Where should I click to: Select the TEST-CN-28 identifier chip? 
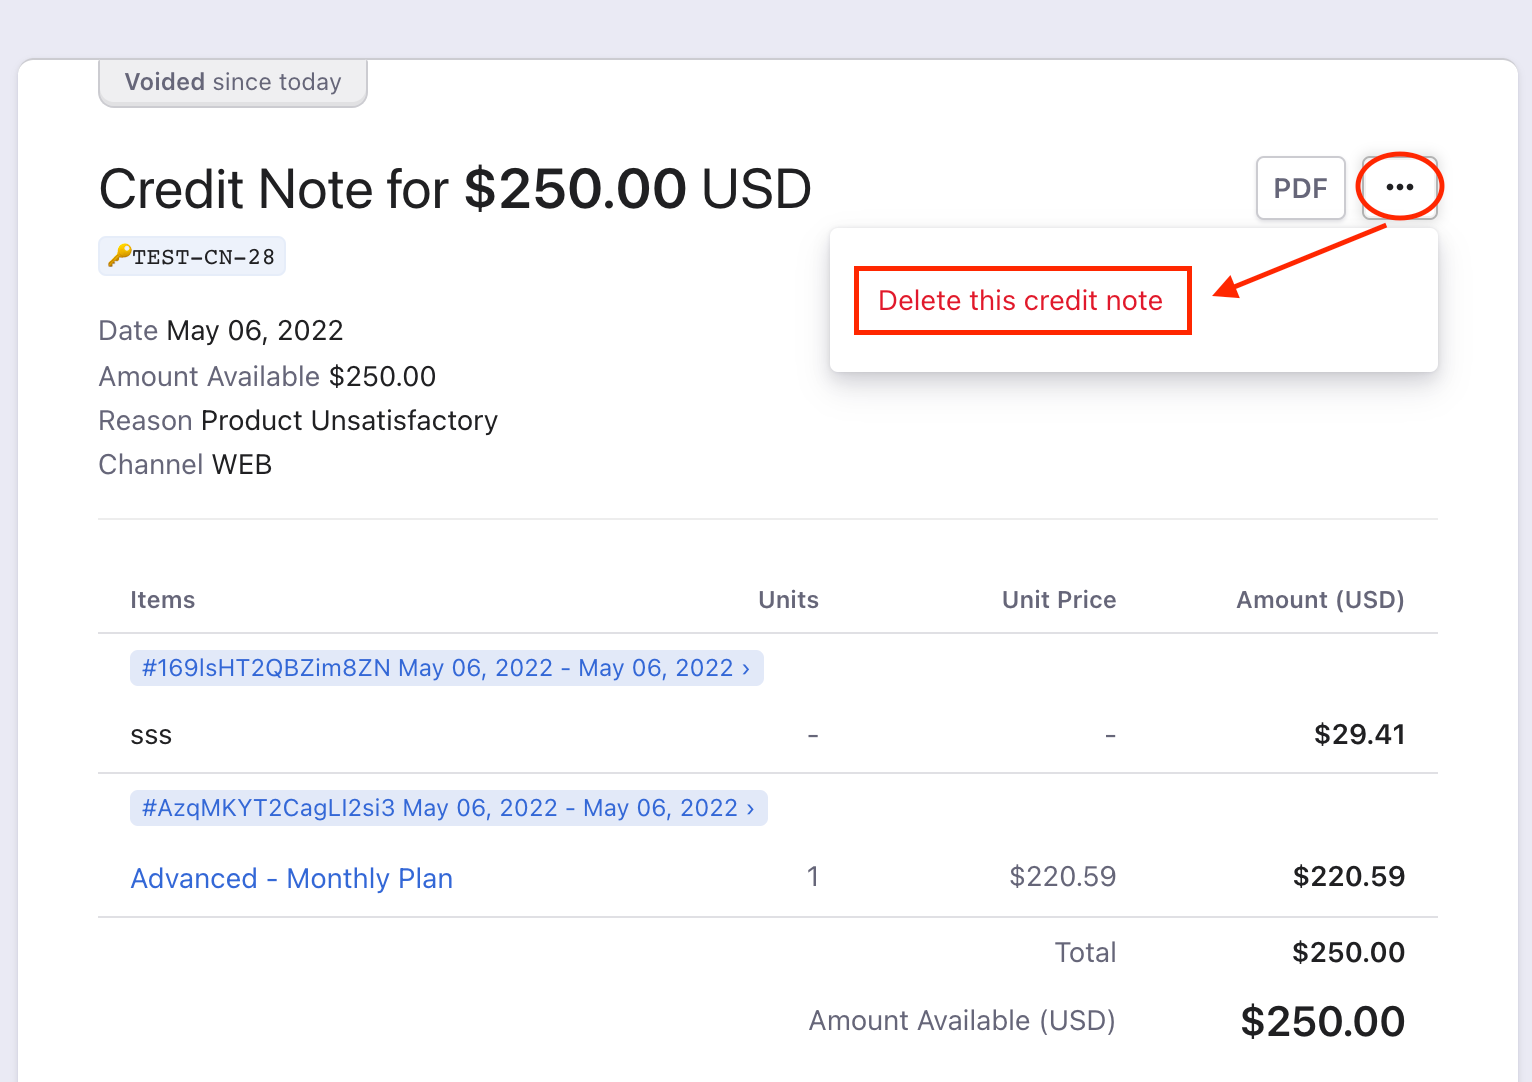(192, 256)
